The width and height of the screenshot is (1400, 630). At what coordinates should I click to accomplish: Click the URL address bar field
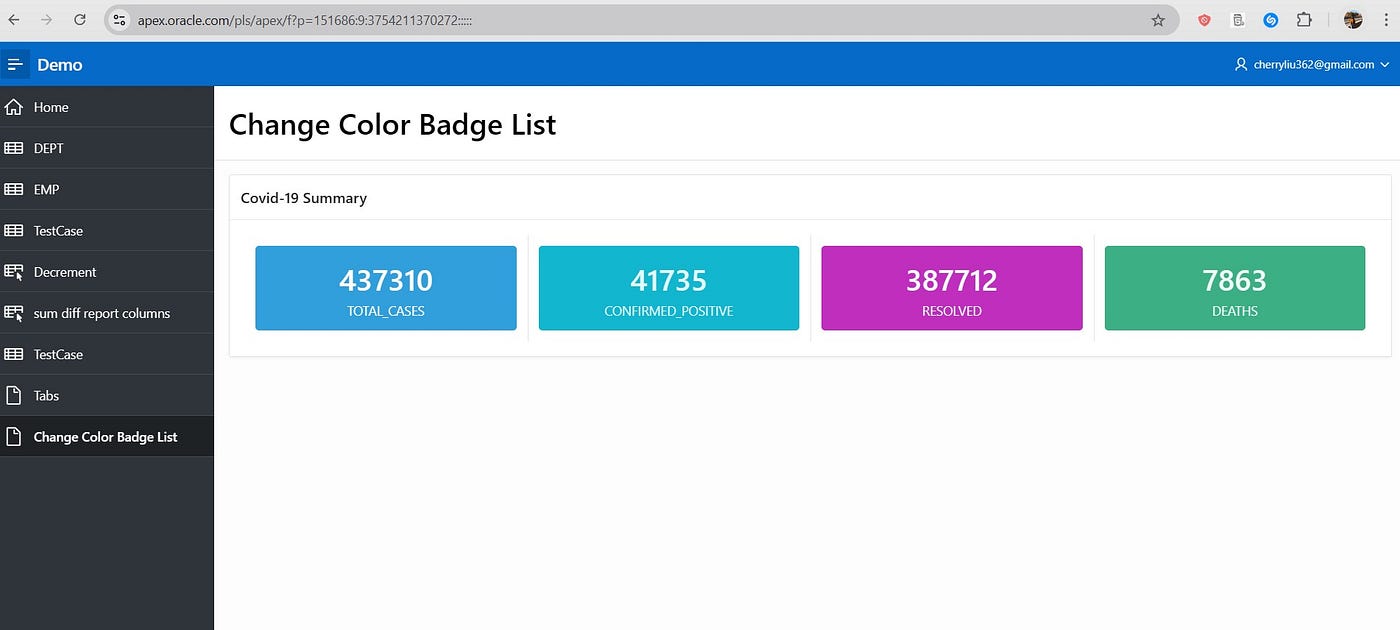point(640,20)
